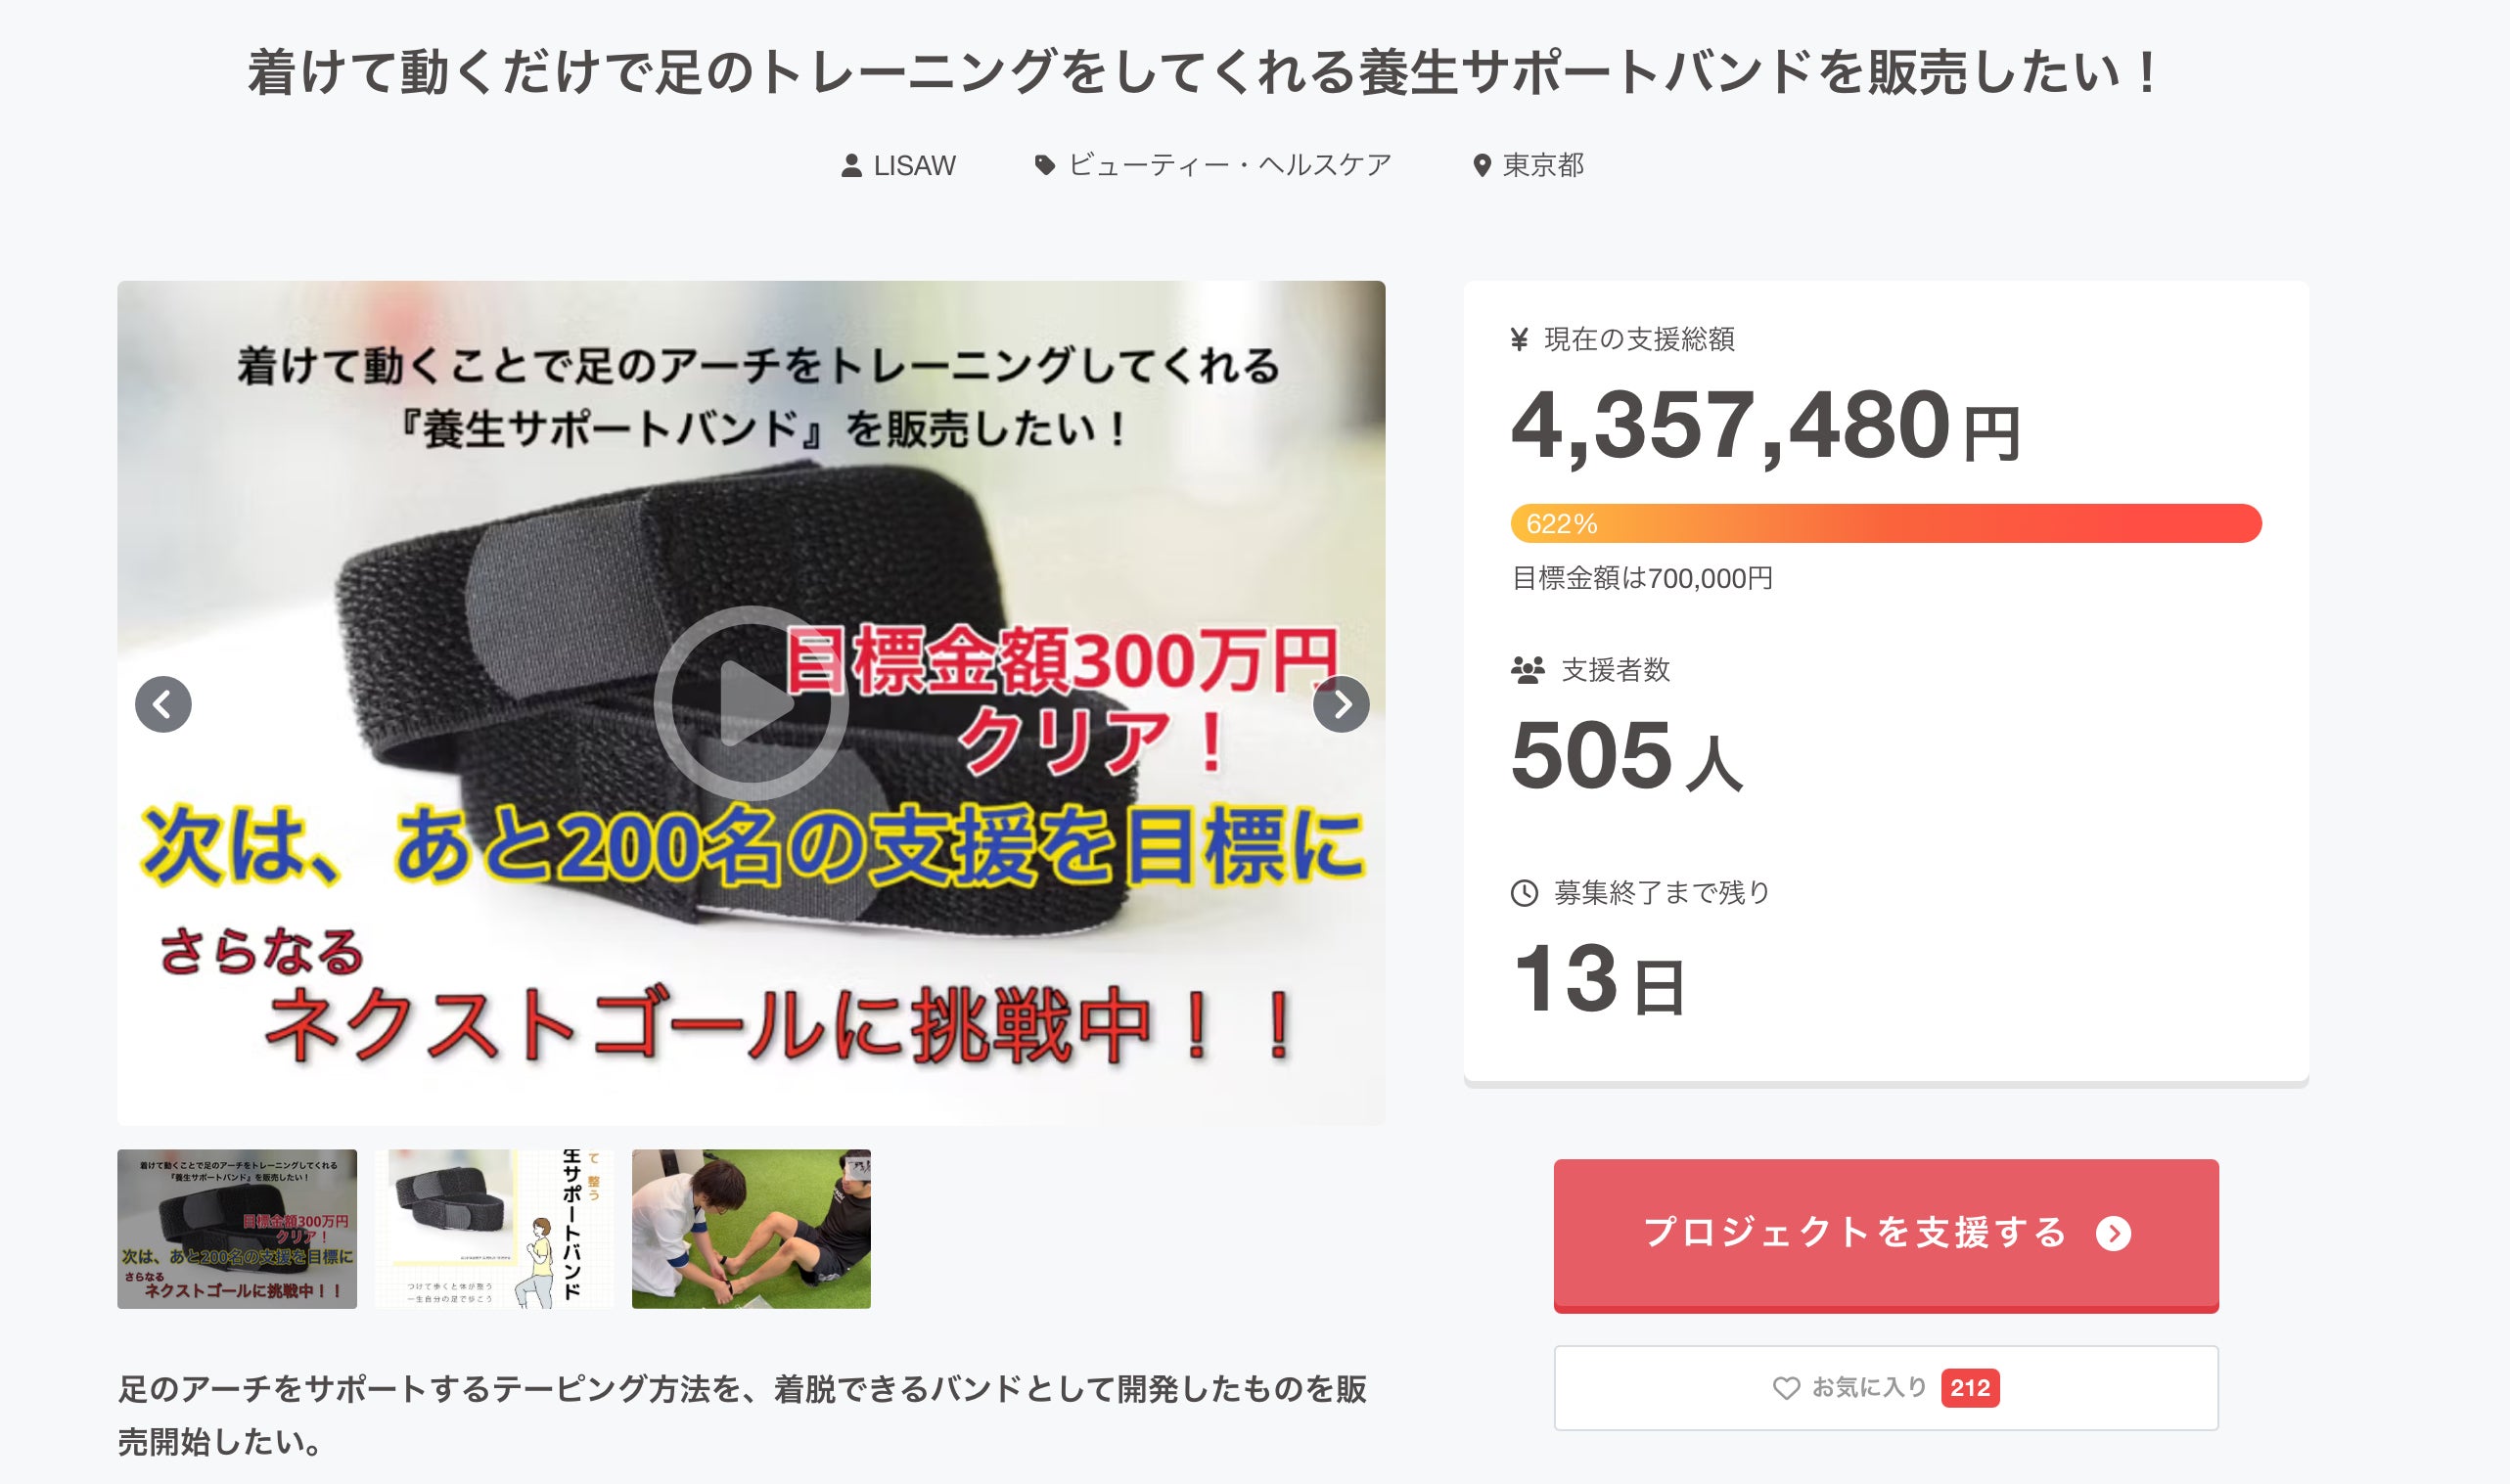The image size is (2510, 1484).
Task: Open ビューティー・ヘルスケア category link
Action: coord(1229,166)
